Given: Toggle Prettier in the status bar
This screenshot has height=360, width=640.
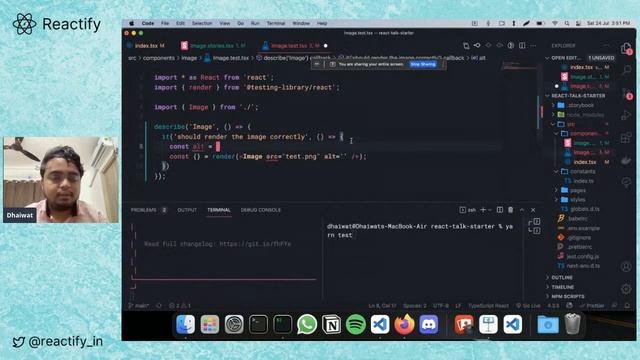Looking at the screenshot, I should (592, 305).
